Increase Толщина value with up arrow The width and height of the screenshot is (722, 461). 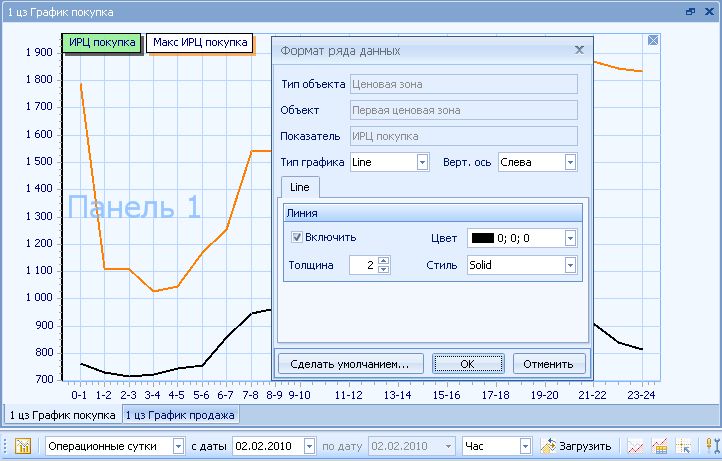[x=384, y=261]
